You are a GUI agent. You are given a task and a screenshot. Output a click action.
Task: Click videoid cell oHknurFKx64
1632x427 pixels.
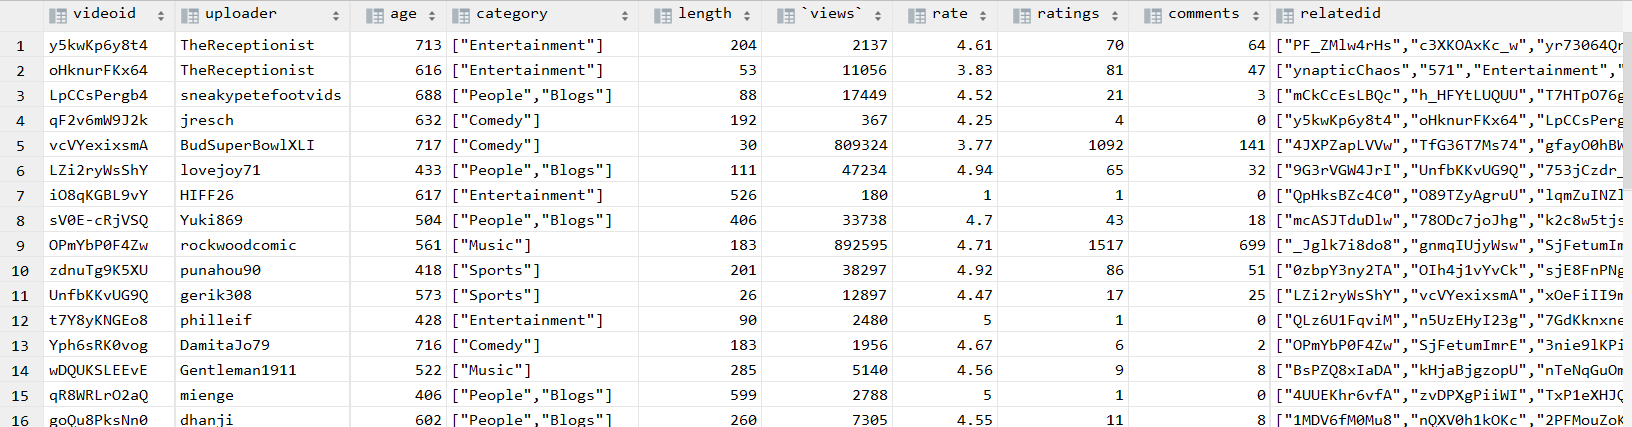coord(98,70)
